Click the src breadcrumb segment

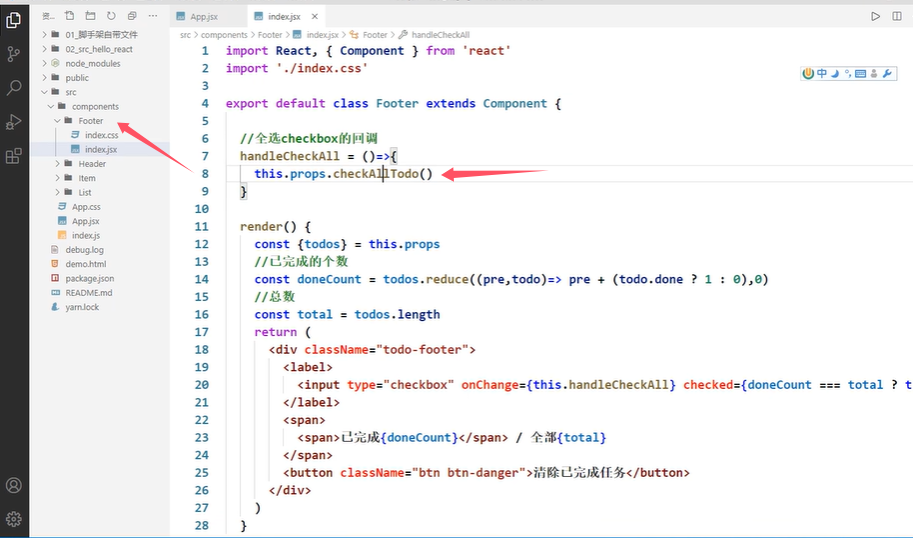(185, 35)
